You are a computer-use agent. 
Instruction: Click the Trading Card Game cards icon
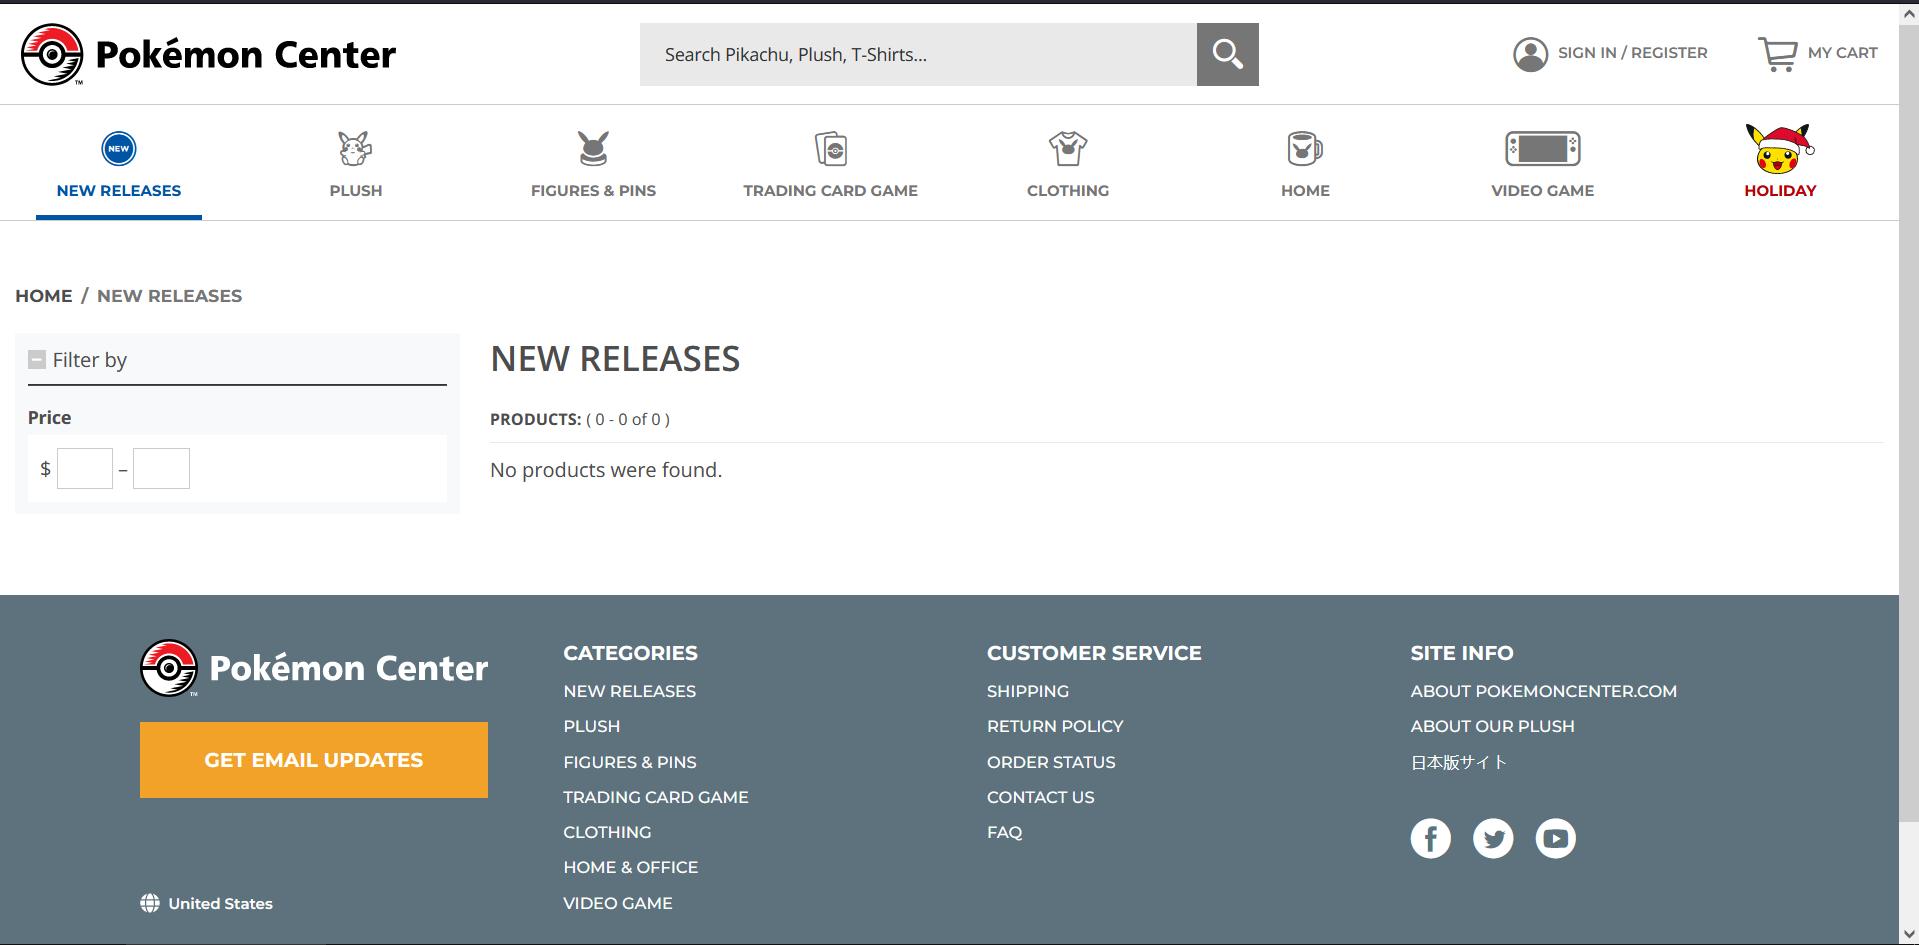830,148
